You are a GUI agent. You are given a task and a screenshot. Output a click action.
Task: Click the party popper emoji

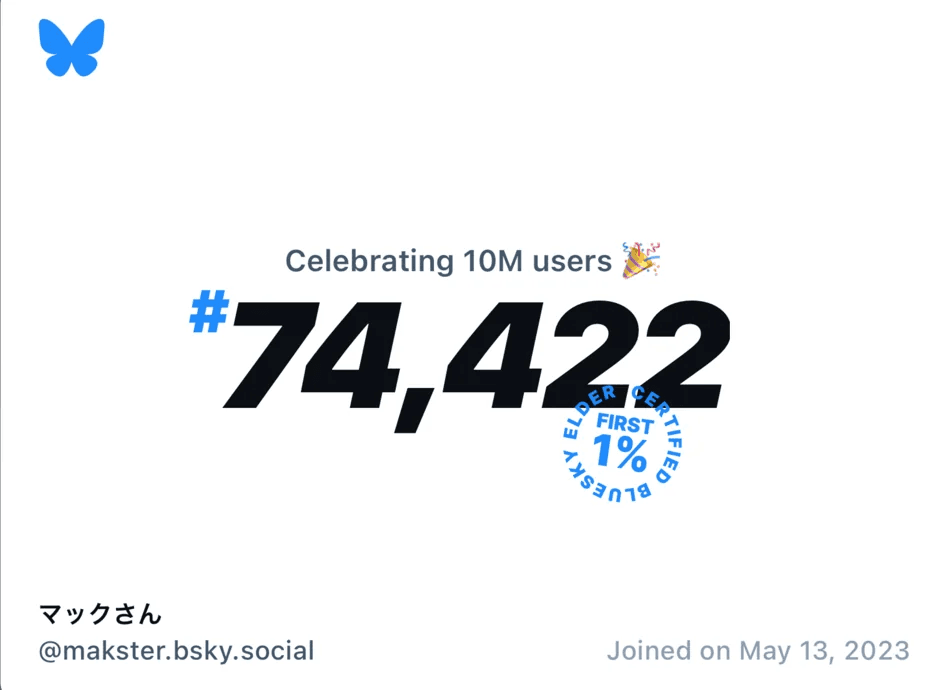pos(640,260)
